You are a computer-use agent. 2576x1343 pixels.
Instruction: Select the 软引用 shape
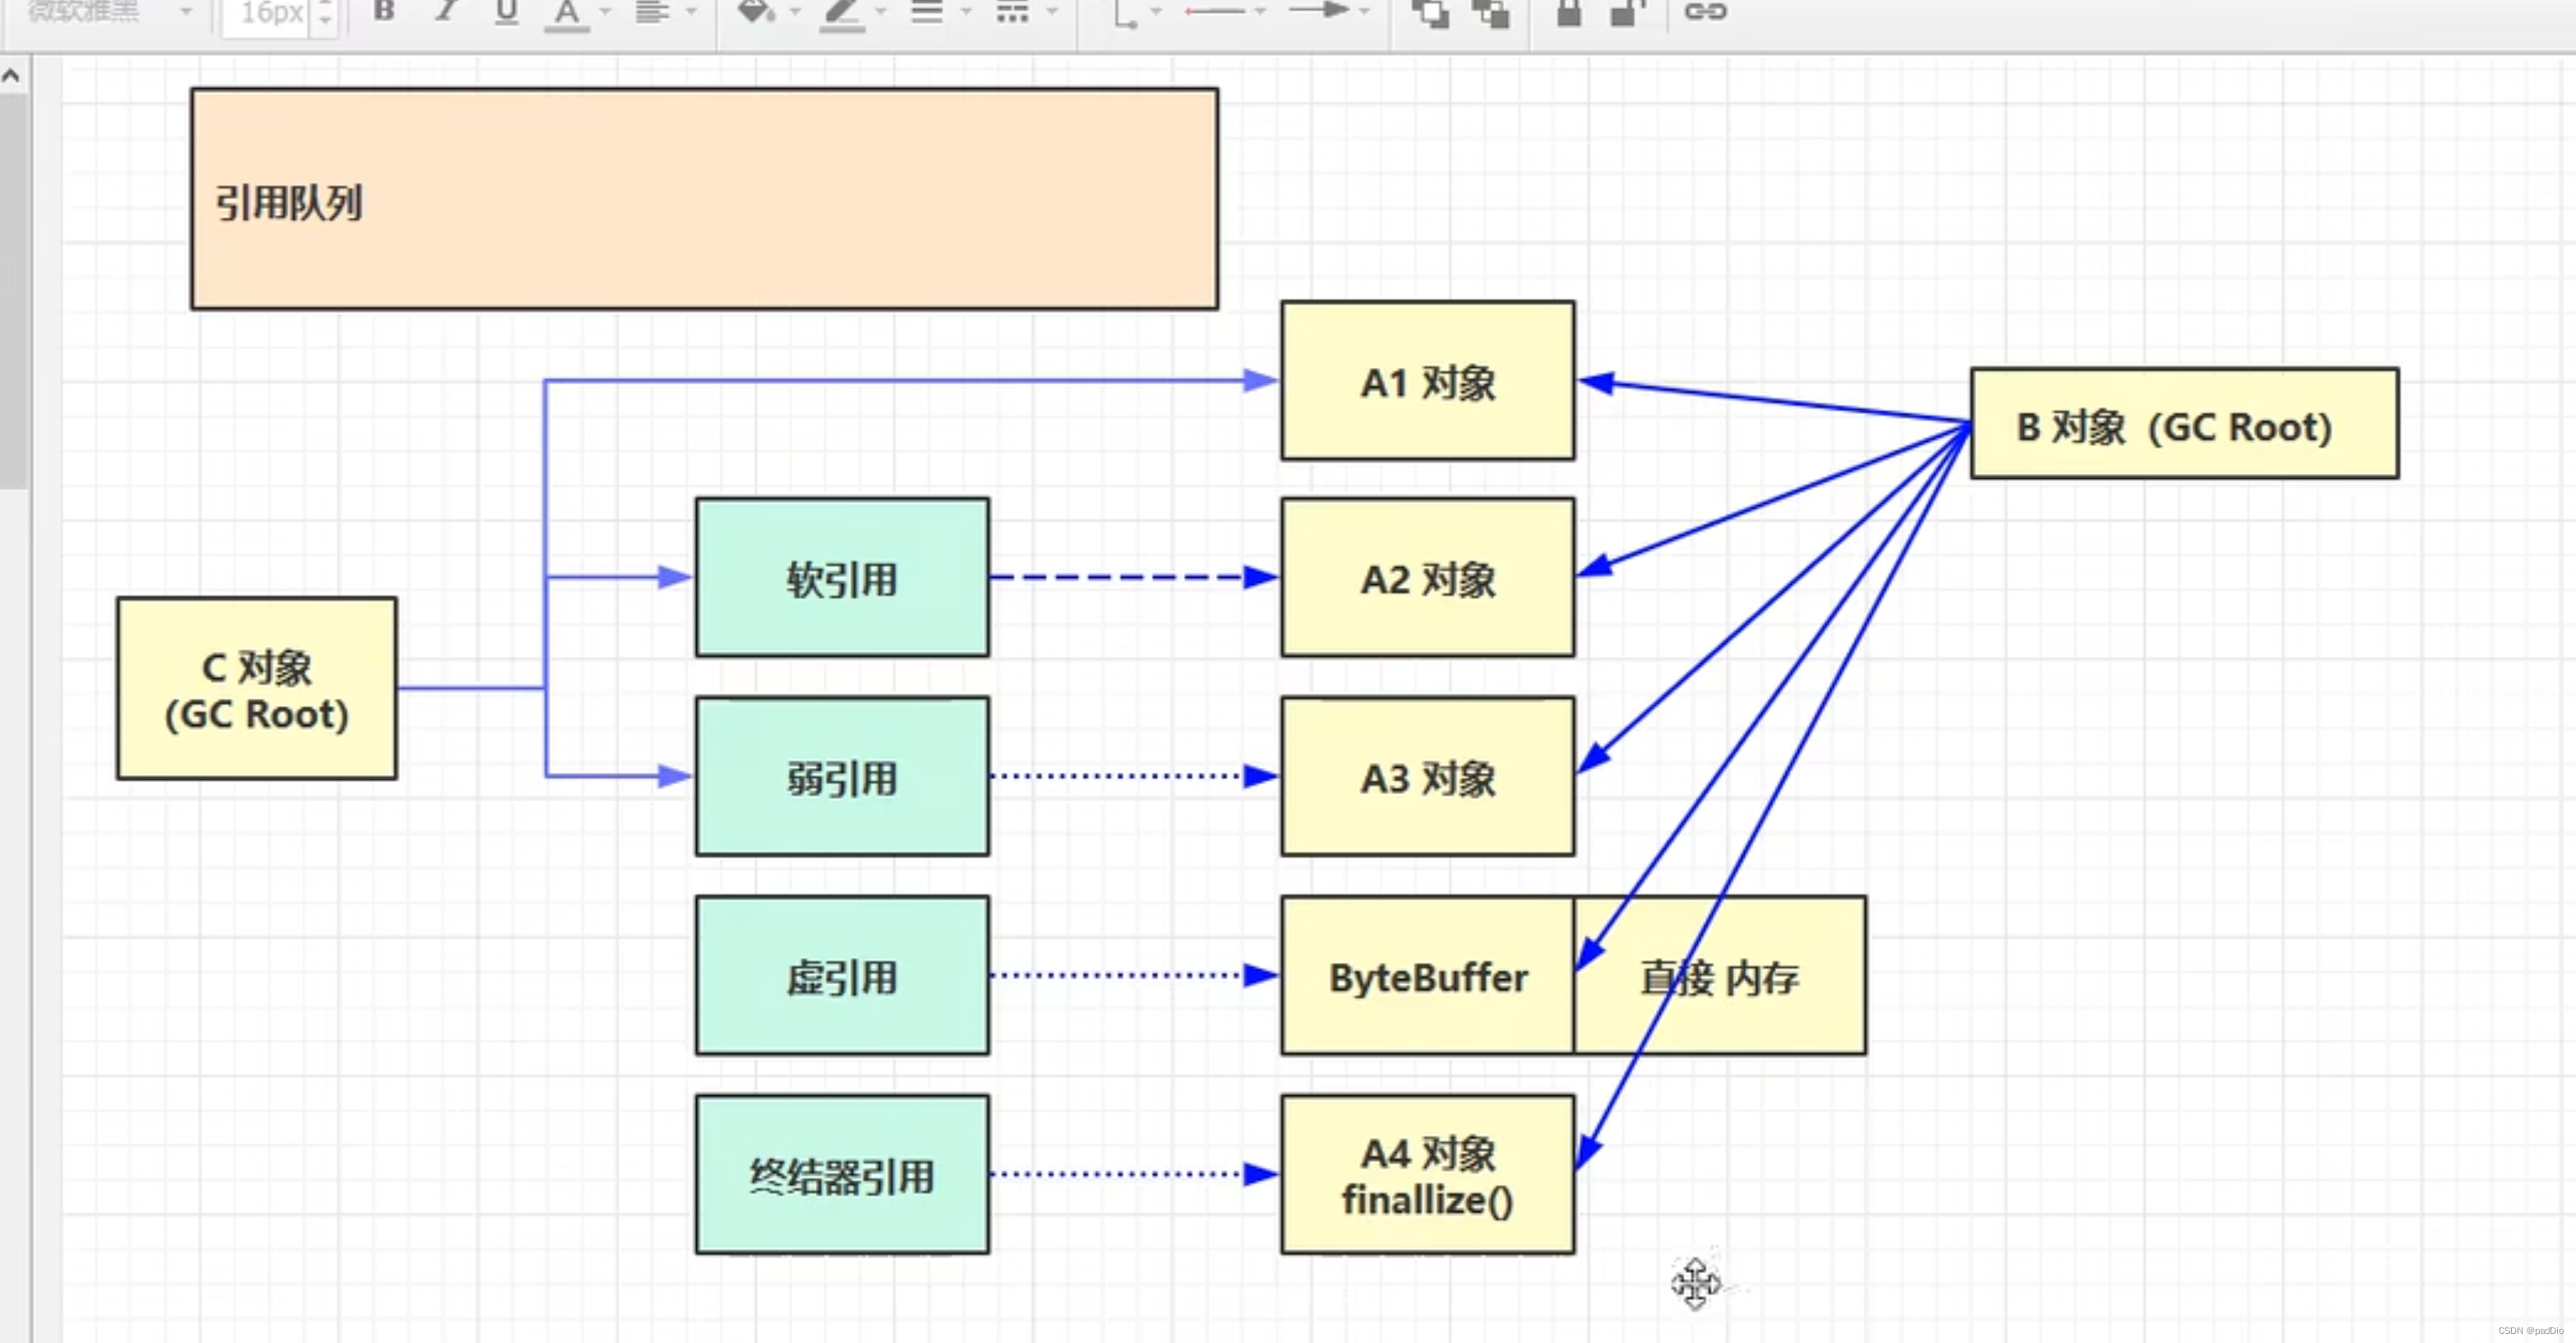click(842, 578)
